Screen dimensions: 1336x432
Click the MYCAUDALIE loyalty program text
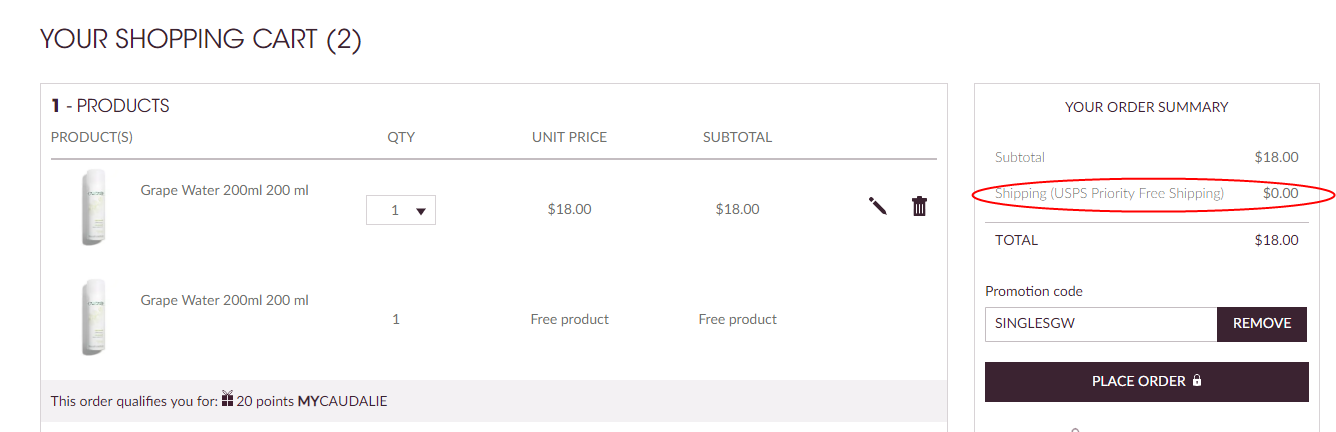pyautogui.click(x=342, y=402)
